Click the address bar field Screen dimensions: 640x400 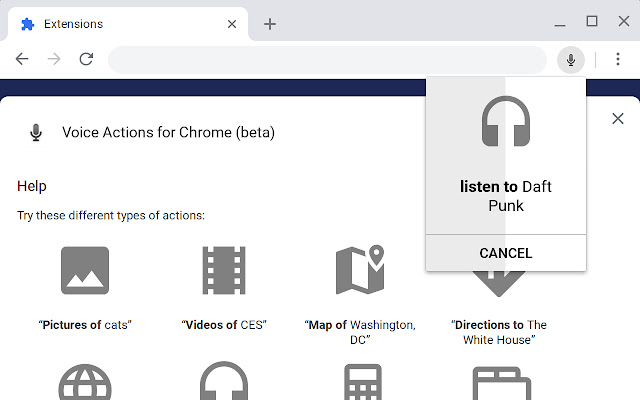coord(330,60)
